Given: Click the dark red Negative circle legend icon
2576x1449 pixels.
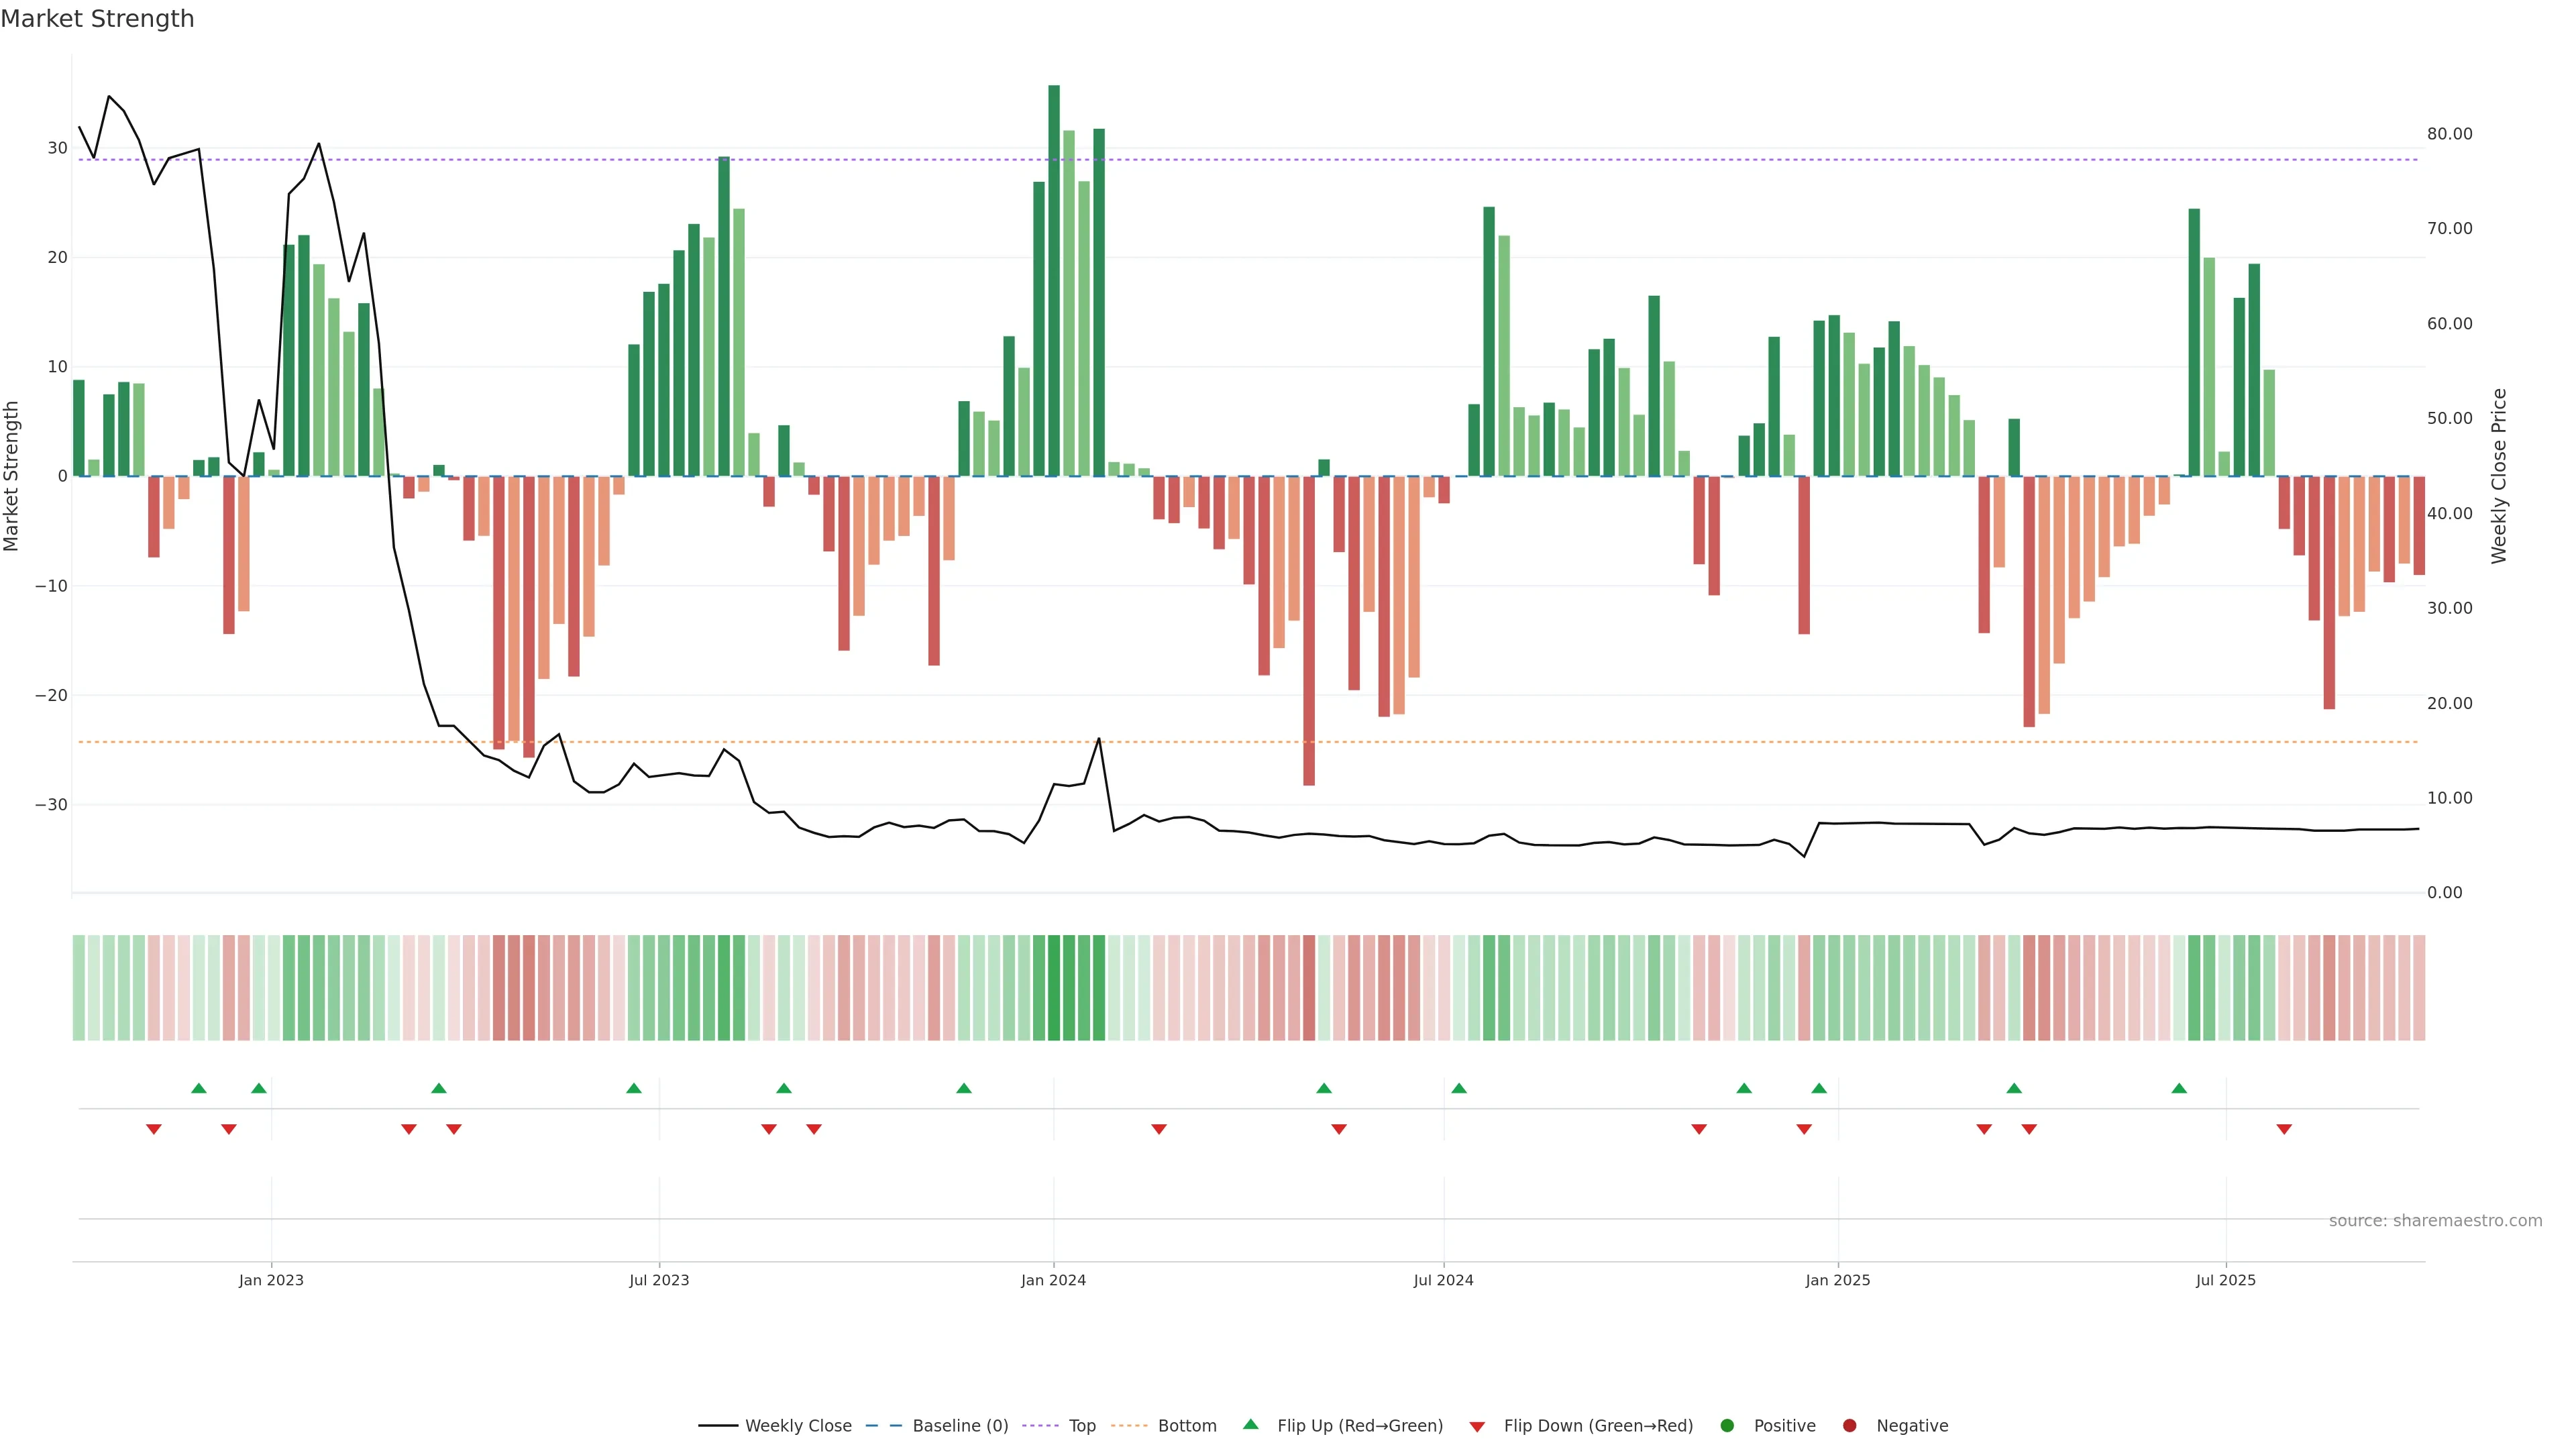Looking at the screenshot, I should 1849,1426.
